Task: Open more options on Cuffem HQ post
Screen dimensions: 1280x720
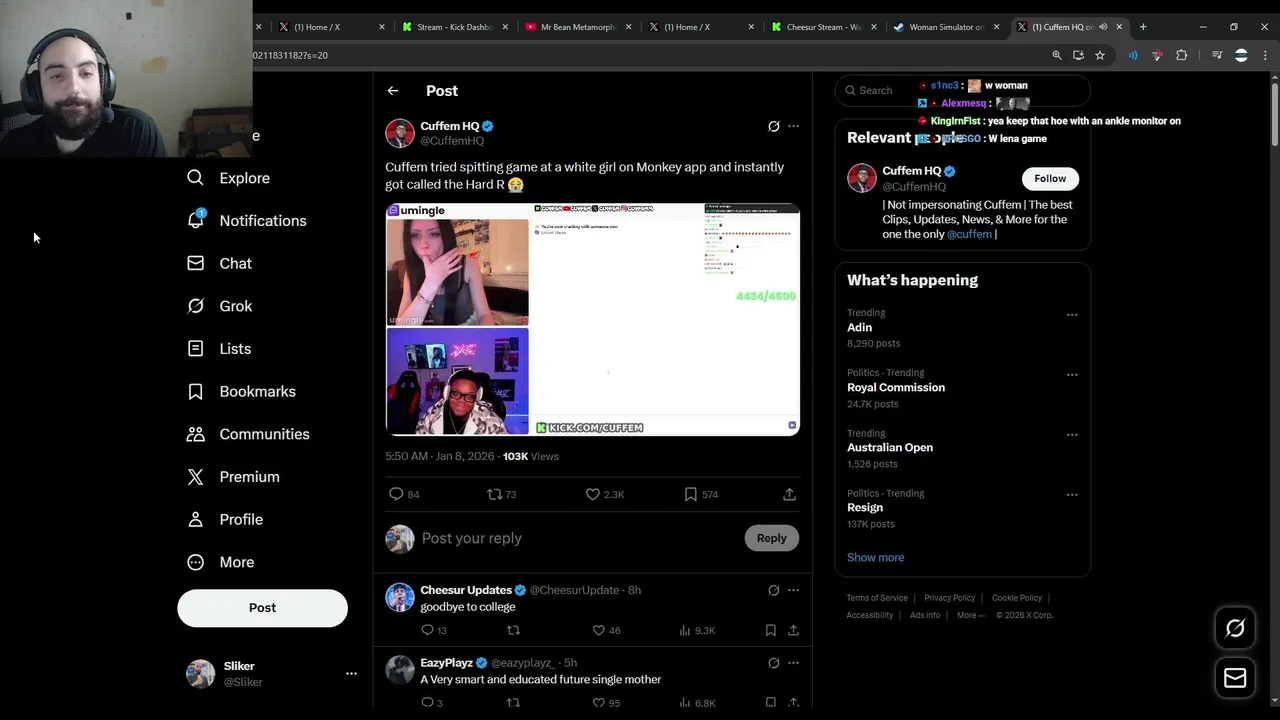Action: 793,126
